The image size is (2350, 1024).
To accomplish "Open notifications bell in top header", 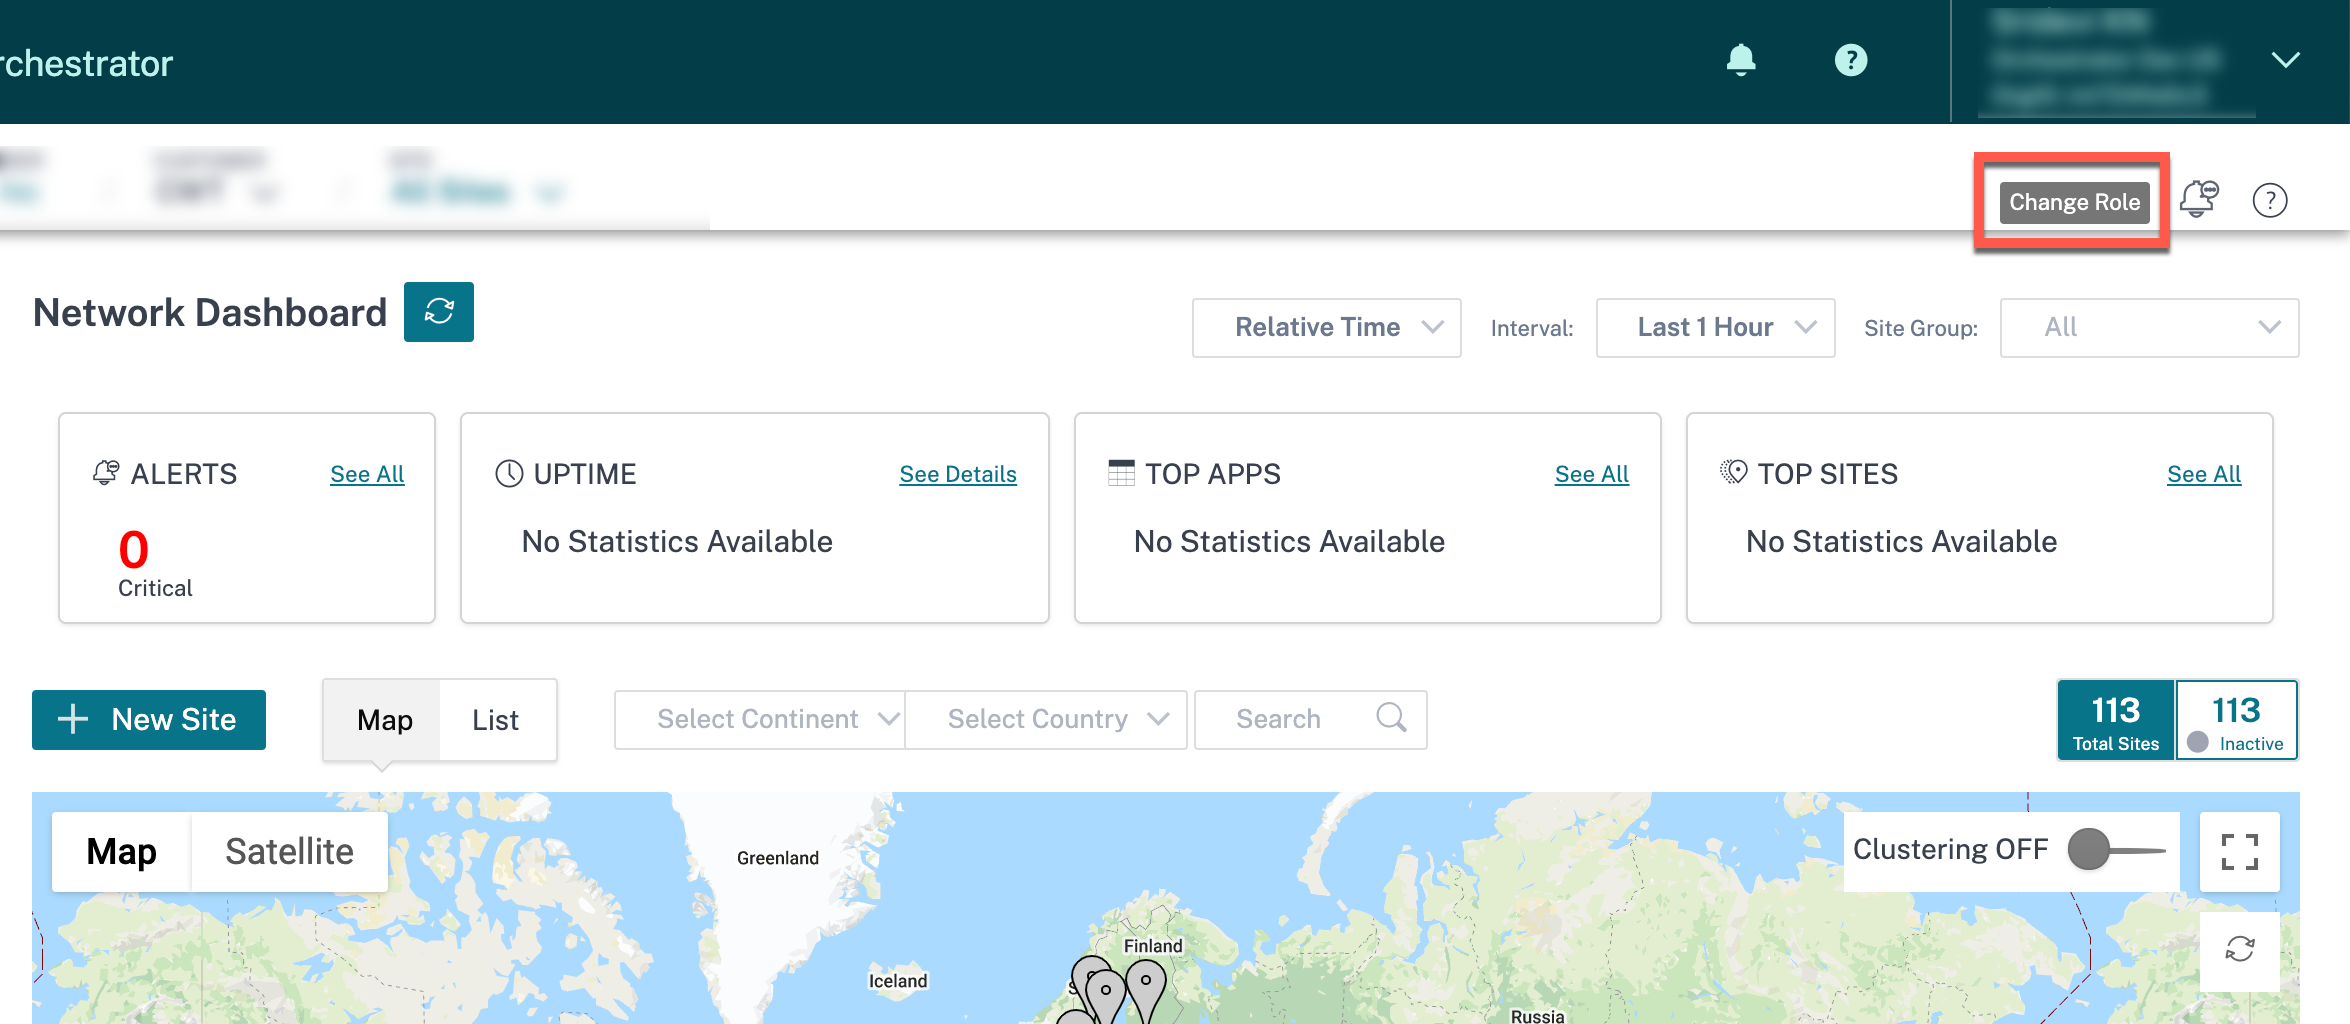I will point(1741,61).
